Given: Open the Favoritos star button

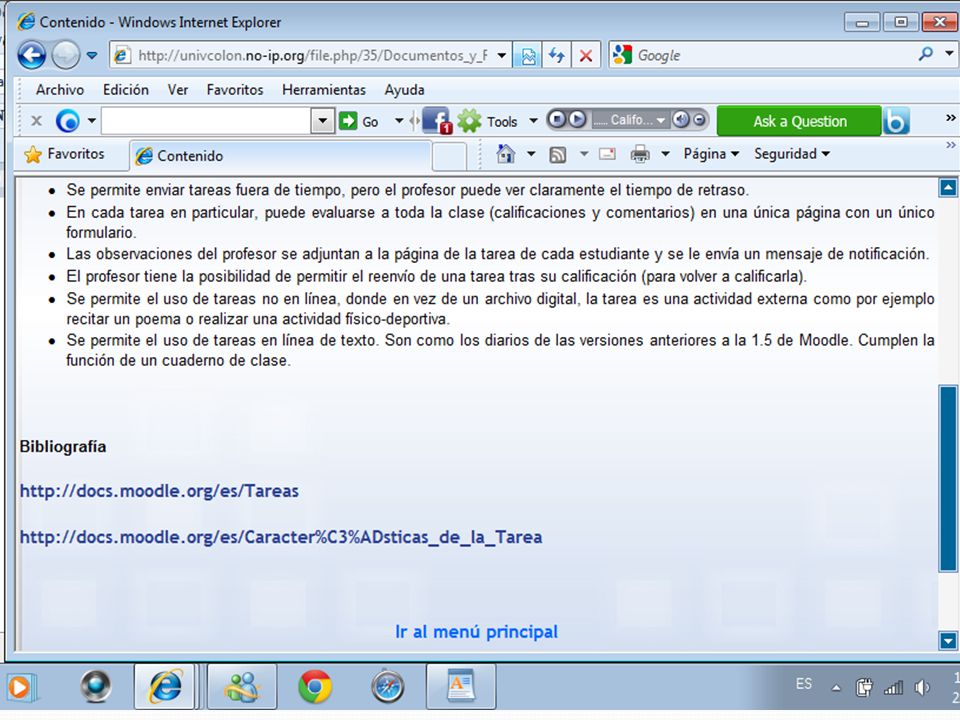Looking at the screenshot, I should point(64,154).
